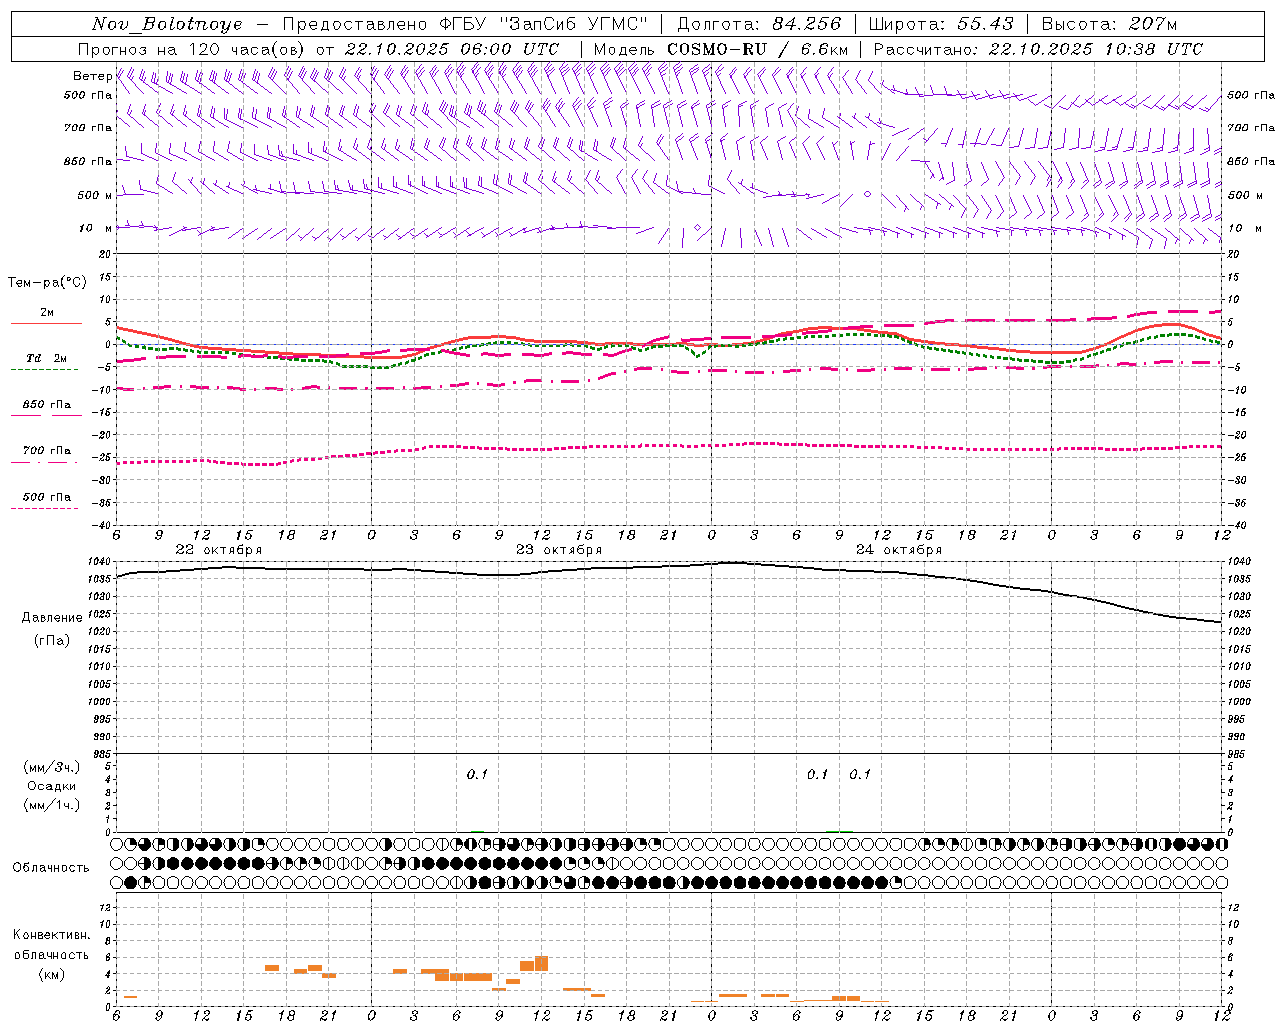Select the Прогноз на 120 часа(ов) text

click(192, 49)
